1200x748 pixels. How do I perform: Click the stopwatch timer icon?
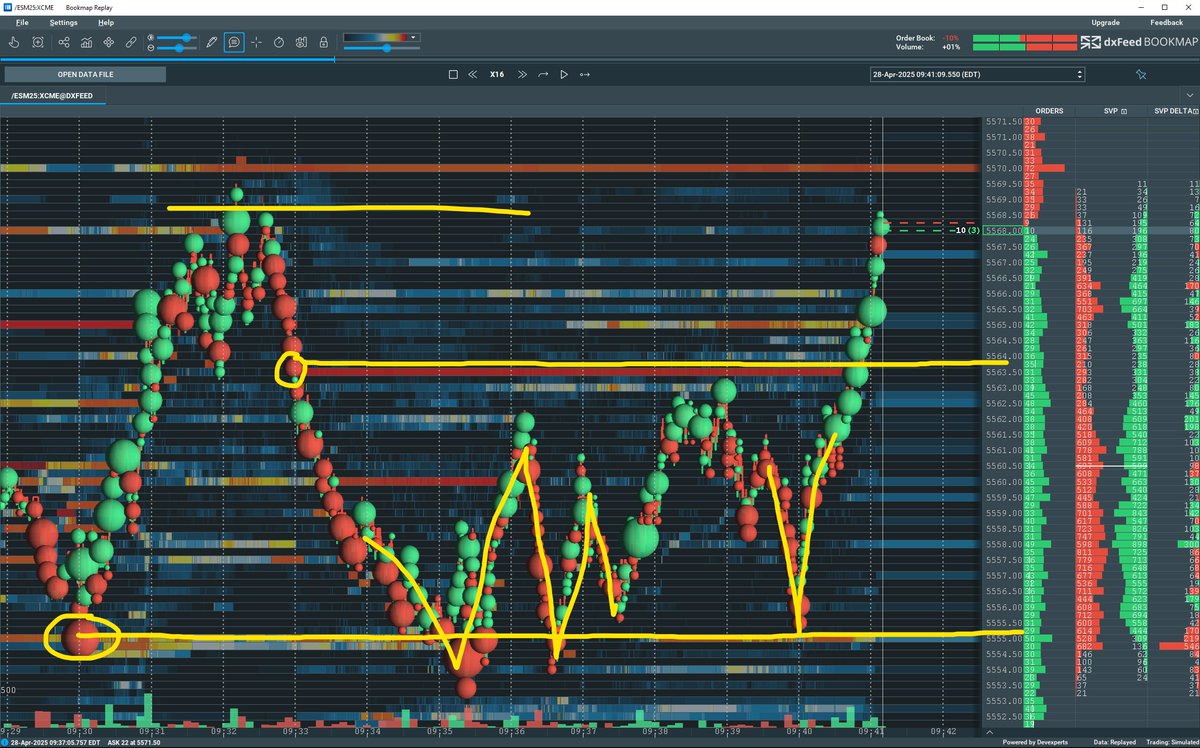278,42
